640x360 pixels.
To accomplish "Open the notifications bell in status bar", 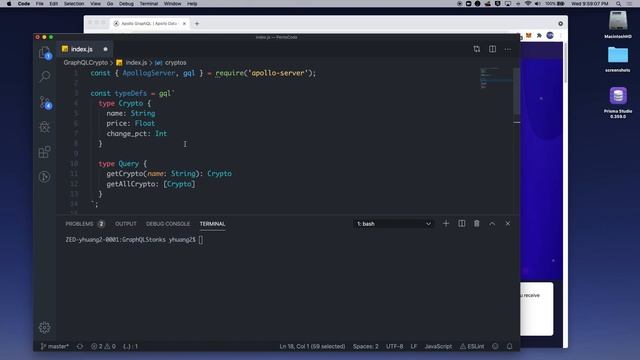I will point(509,346).
